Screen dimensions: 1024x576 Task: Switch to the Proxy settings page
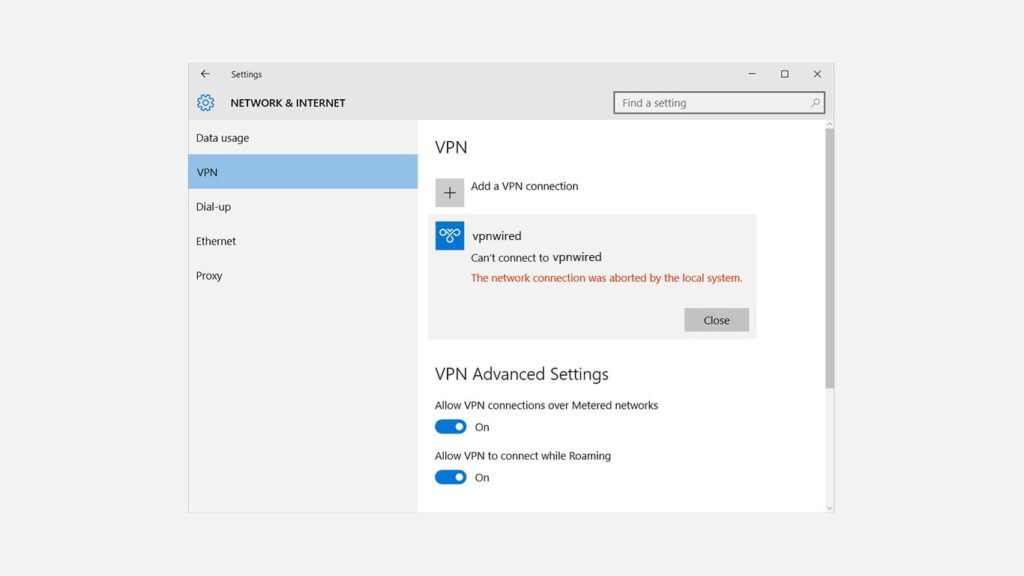tap(209, 276)
